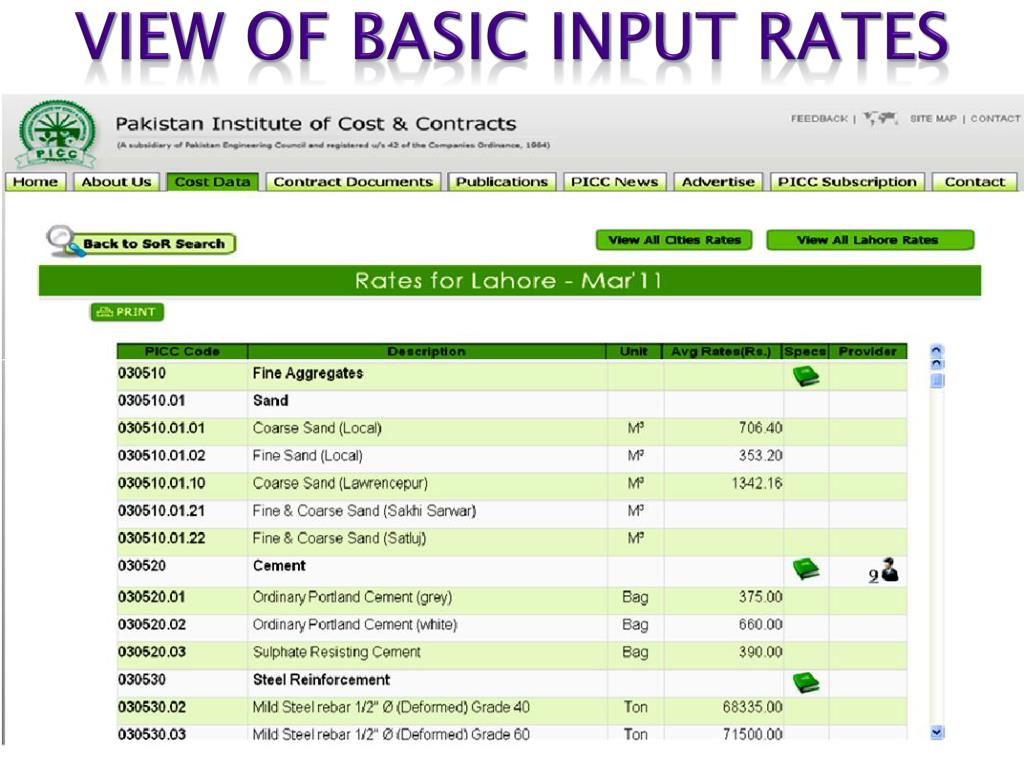Click code 030520.03
The image size is (1024, 768).
point(152,652)
